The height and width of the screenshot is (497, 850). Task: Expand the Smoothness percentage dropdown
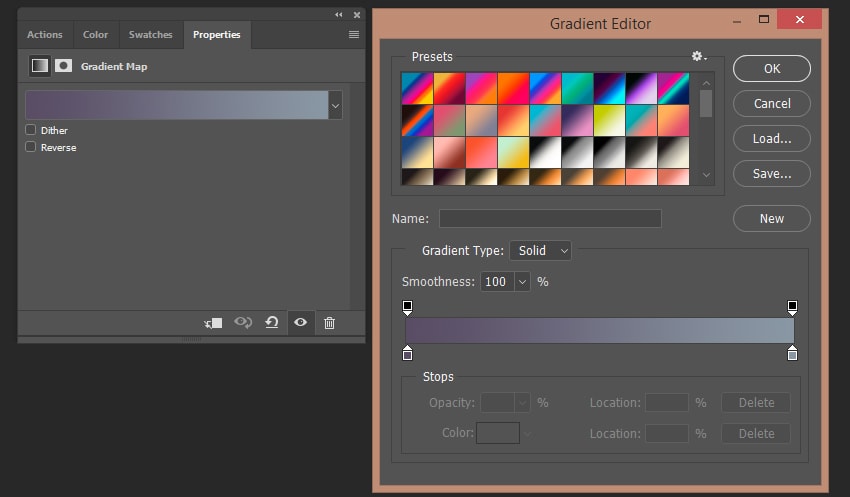(522, 282)
